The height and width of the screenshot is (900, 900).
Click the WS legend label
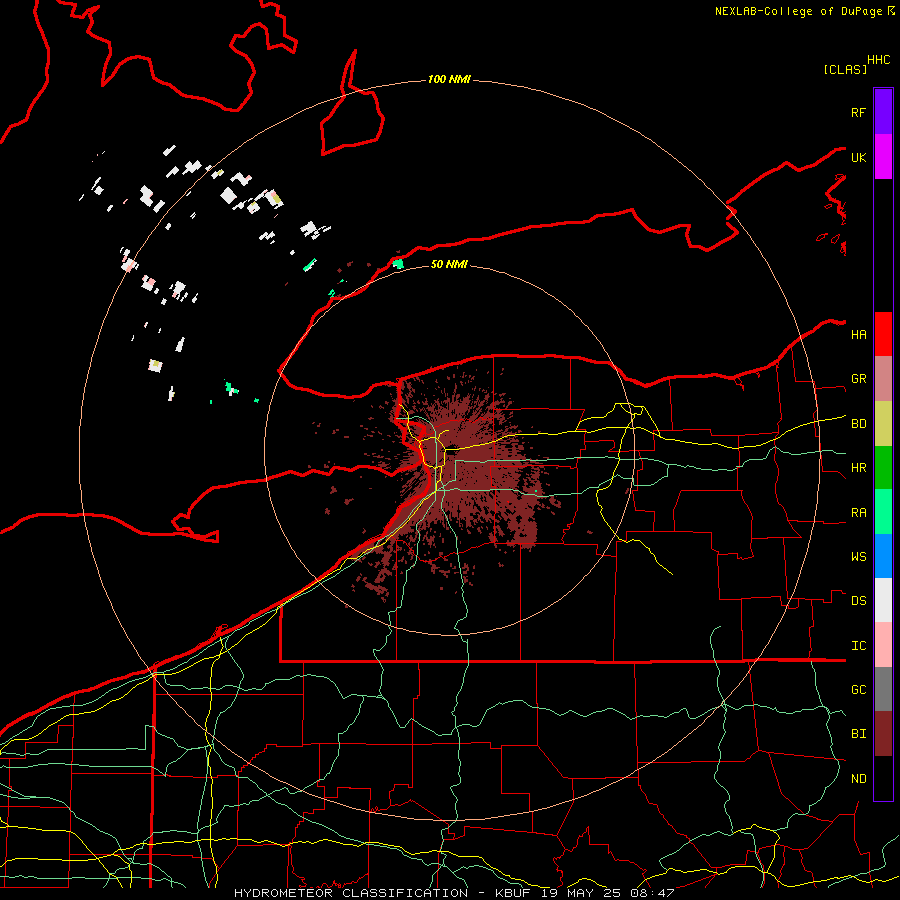click(x=859, y=557)
